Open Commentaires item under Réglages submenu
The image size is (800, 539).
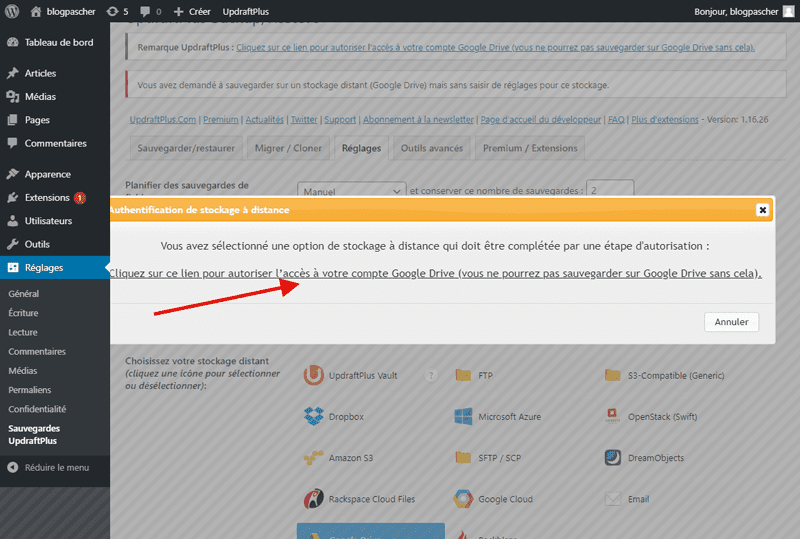[x=37, y=352]
